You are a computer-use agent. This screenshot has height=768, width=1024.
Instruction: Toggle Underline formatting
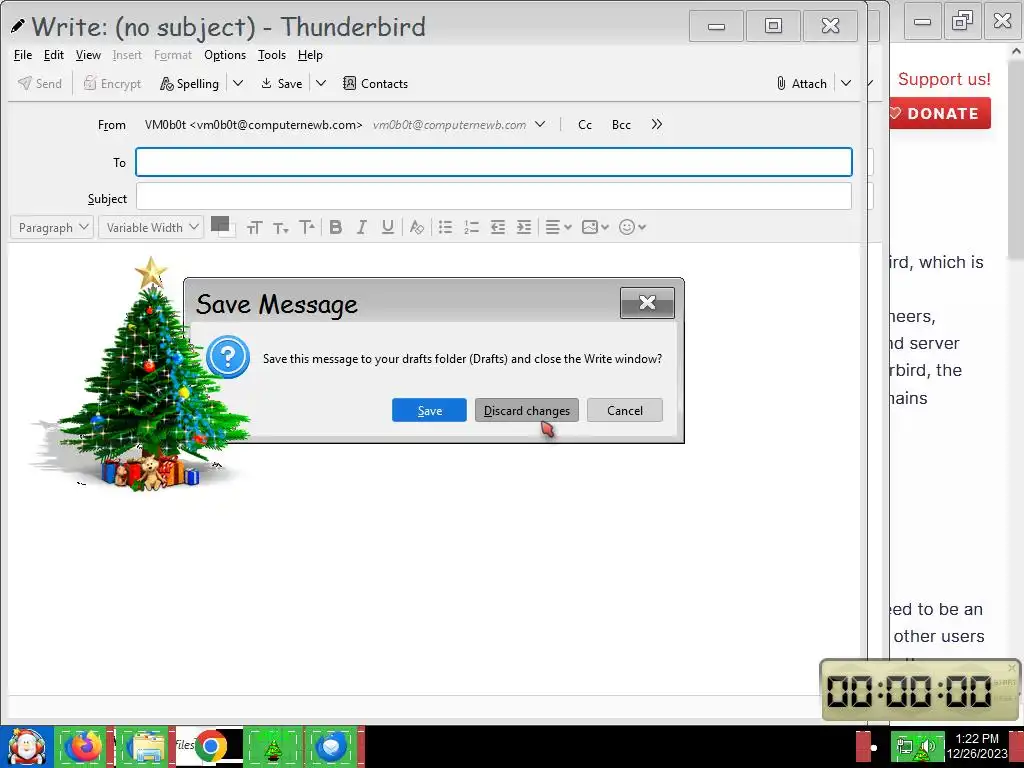(x=388, y=227)
